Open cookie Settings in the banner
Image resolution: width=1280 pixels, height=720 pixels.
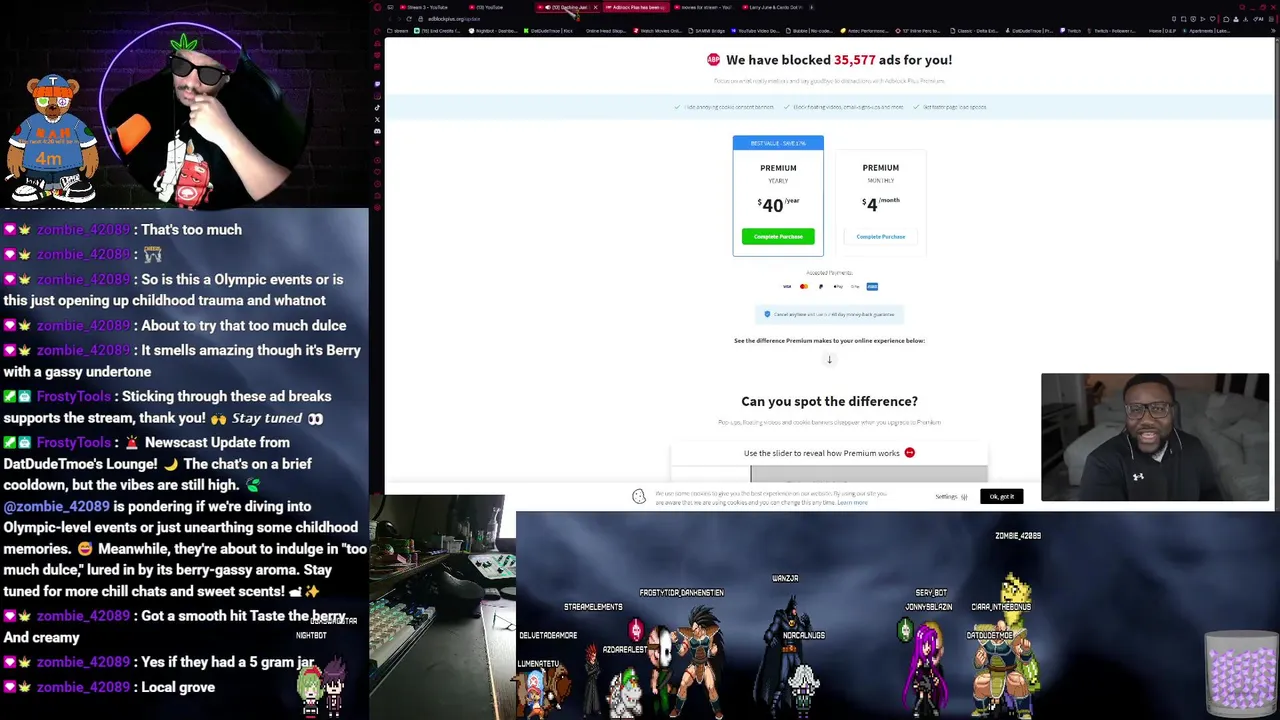tap(951, 497)
